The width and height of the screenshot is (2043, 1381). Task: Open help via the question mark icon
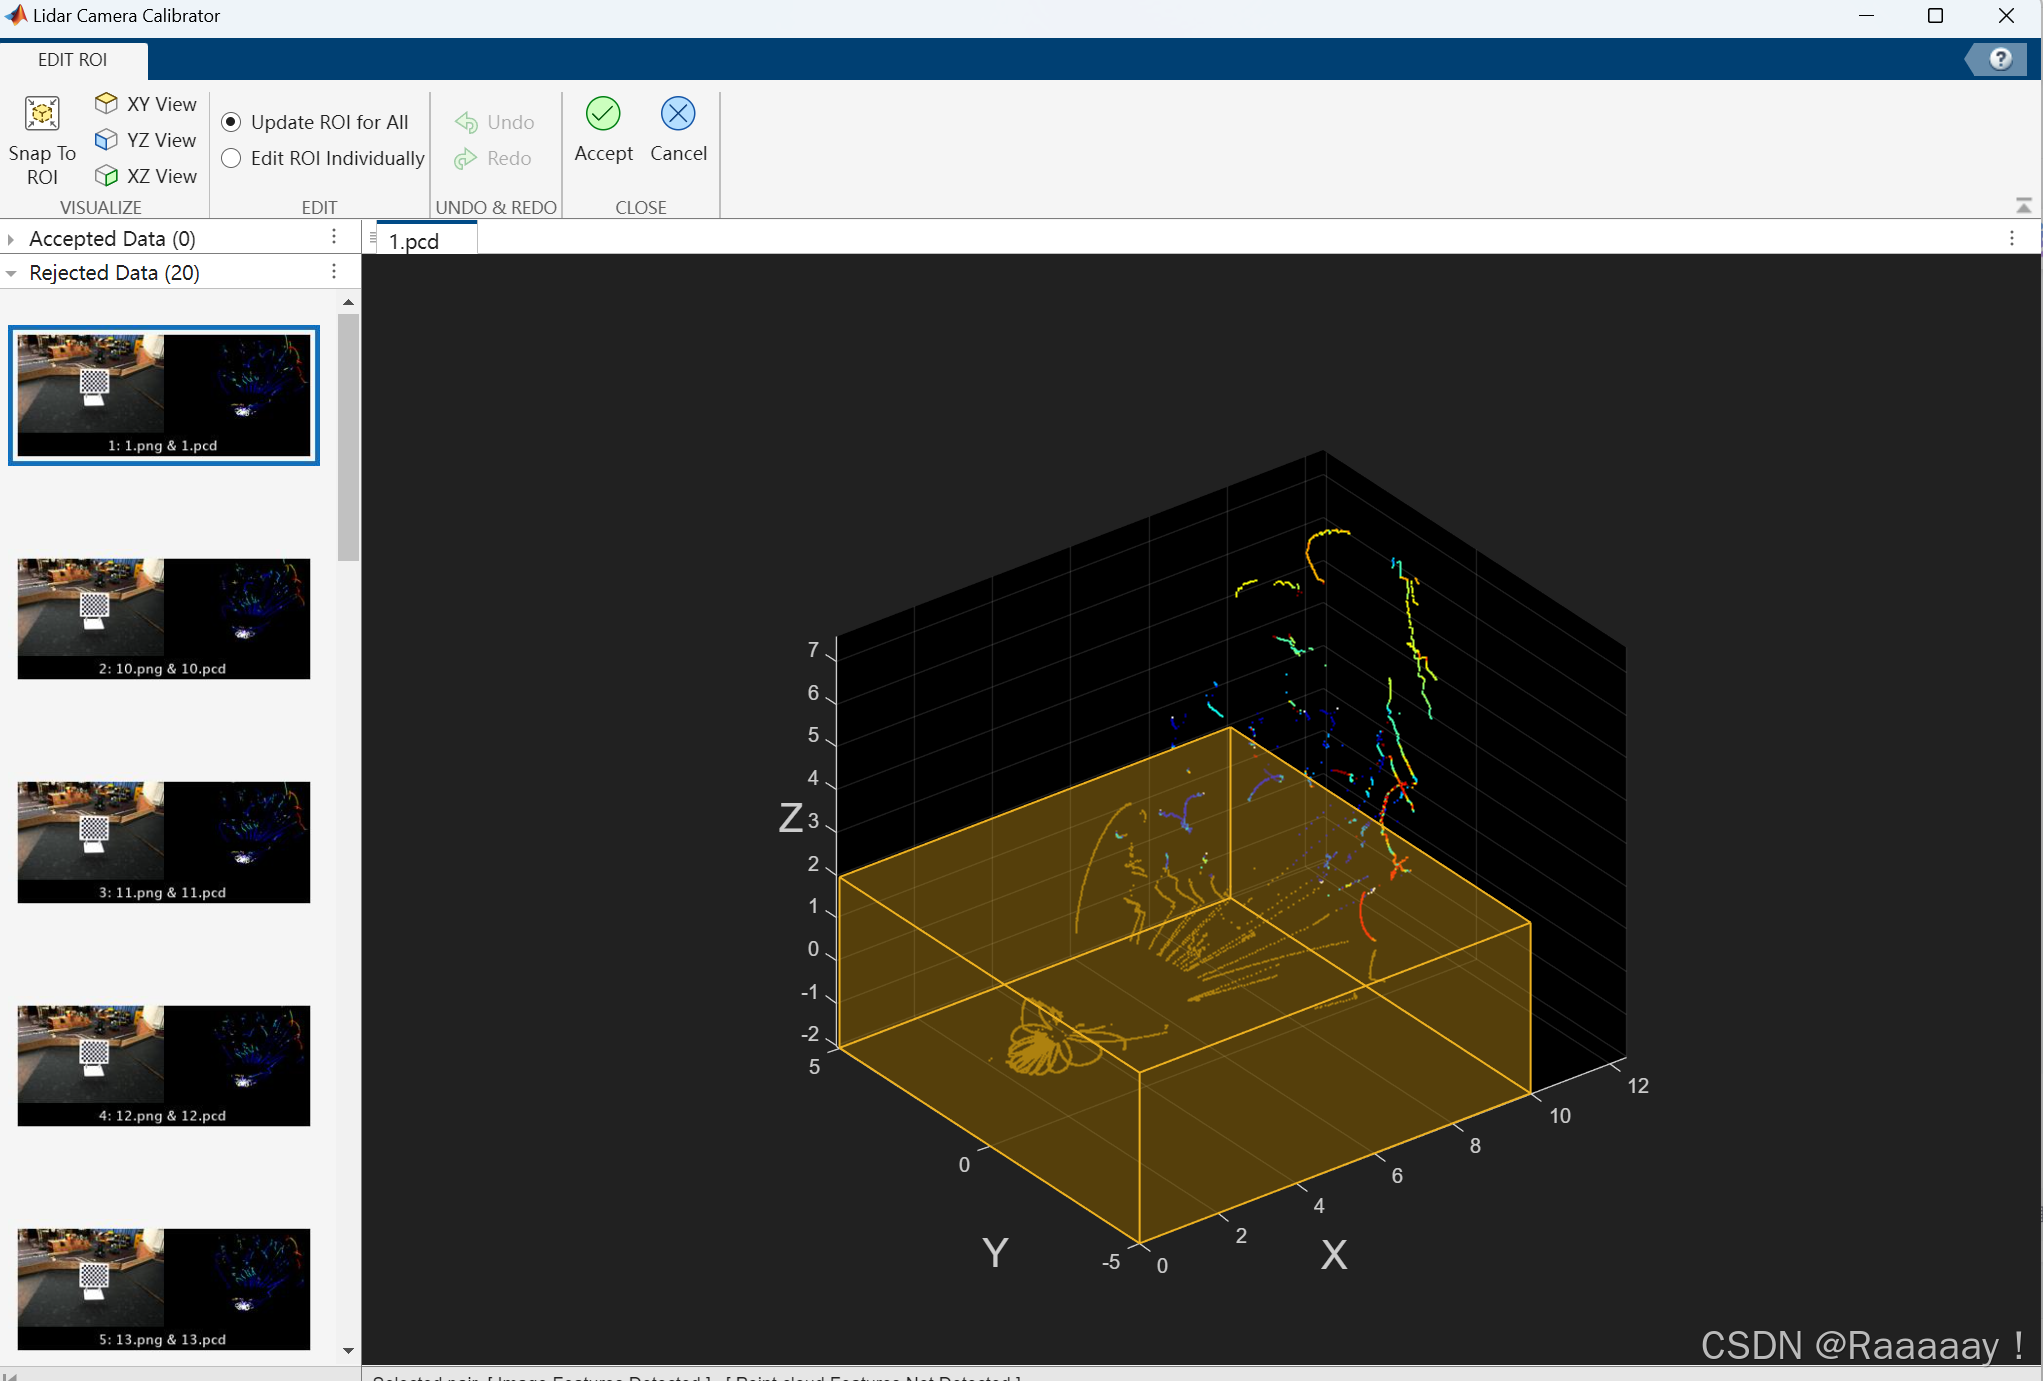tap(2000, 59)
